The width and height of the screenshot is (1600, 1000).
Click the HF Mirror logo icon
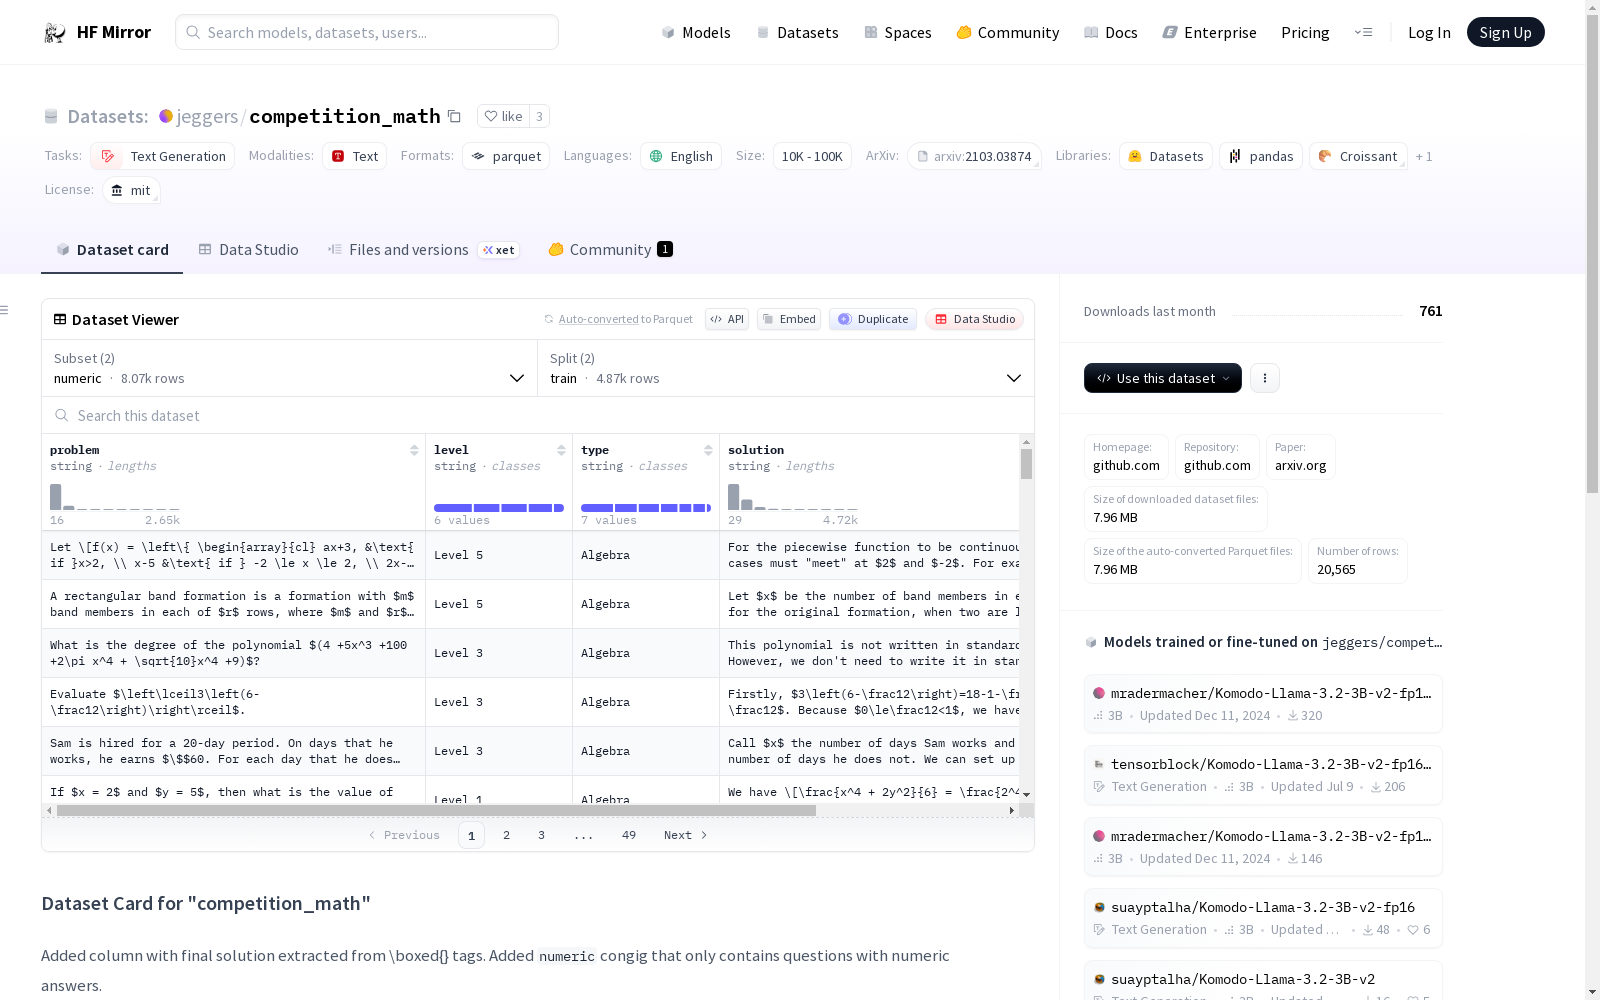tap(55, 33)
